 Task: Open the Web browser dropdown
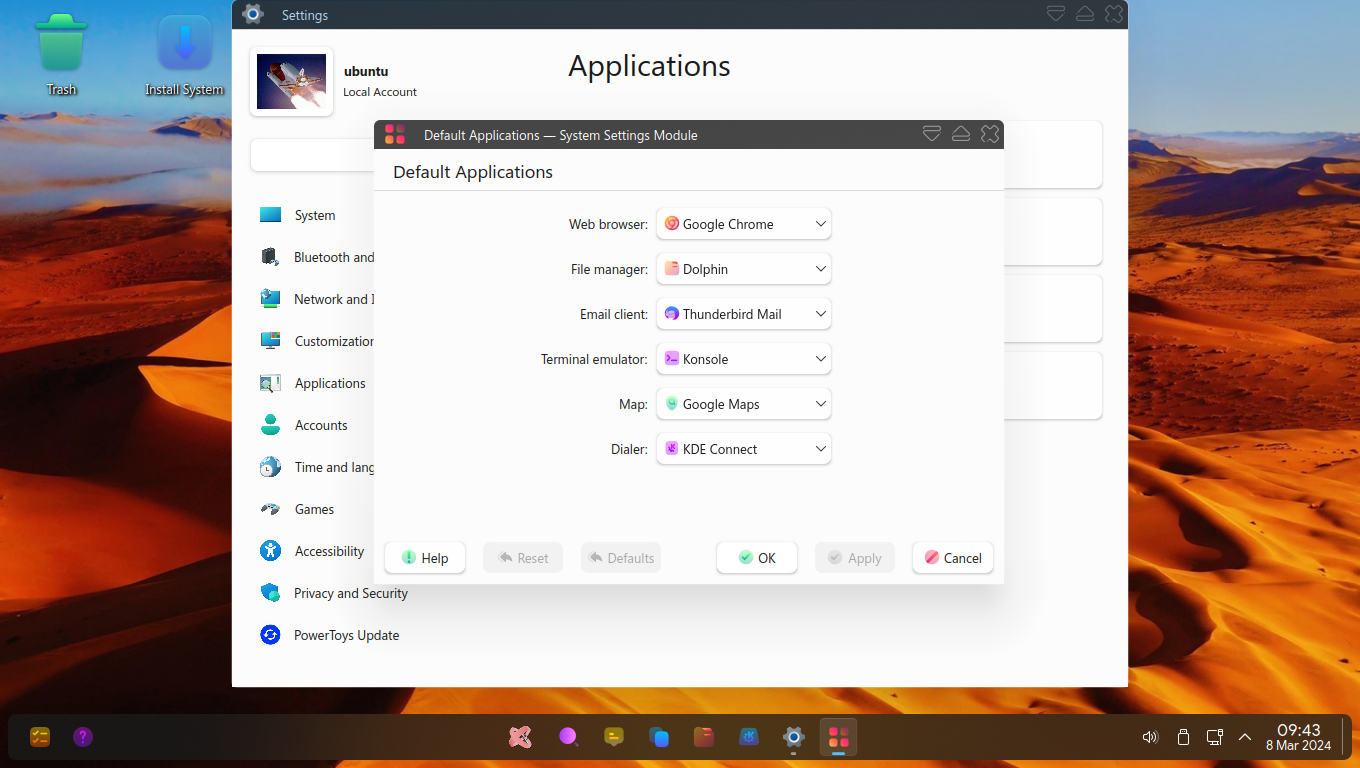(x=744, y=224)
